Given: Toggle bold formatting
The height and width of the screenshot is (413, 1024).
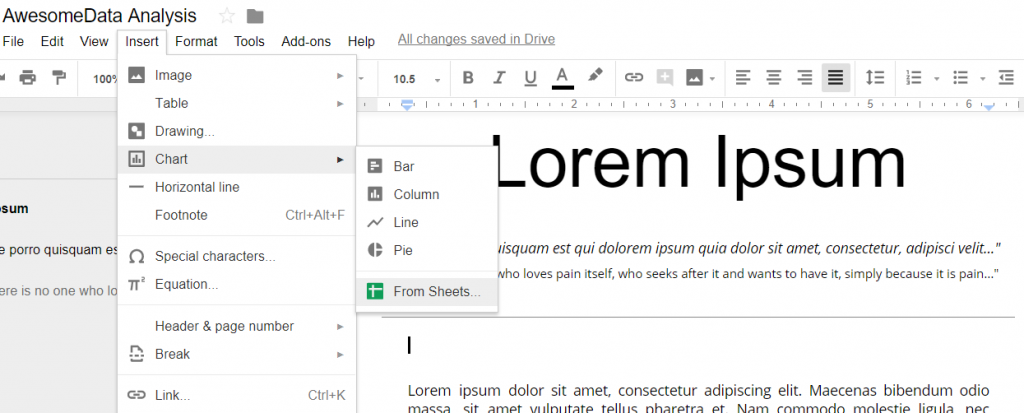Looking at the screenshot, I should coord(468,78).
